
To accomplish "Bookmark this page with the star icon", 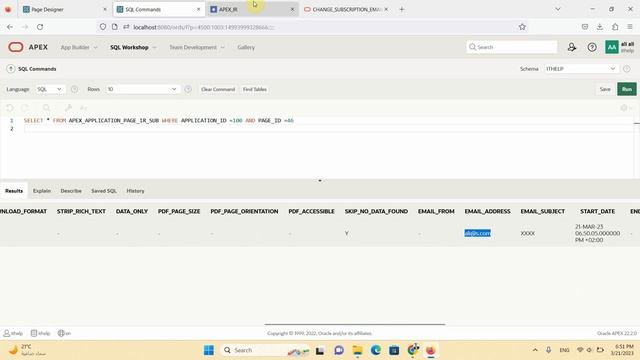I will click(x=522, y=27).
